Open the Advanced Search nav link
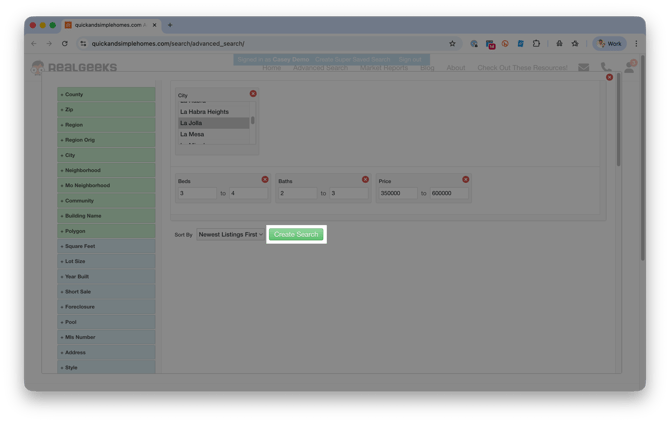The image size is (670, 423). (320, 68)
